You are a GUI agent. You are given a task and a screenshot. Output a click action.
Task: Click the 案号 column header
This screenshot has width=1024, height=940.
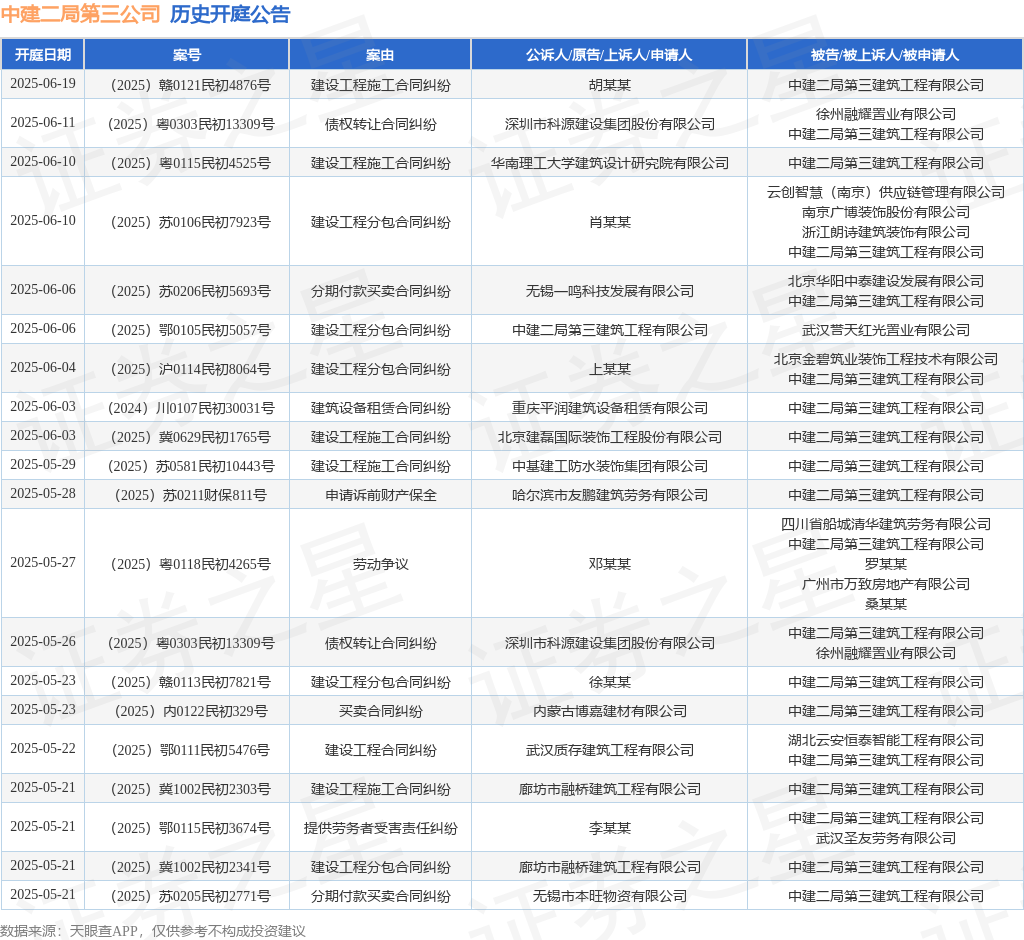(187, 55)
